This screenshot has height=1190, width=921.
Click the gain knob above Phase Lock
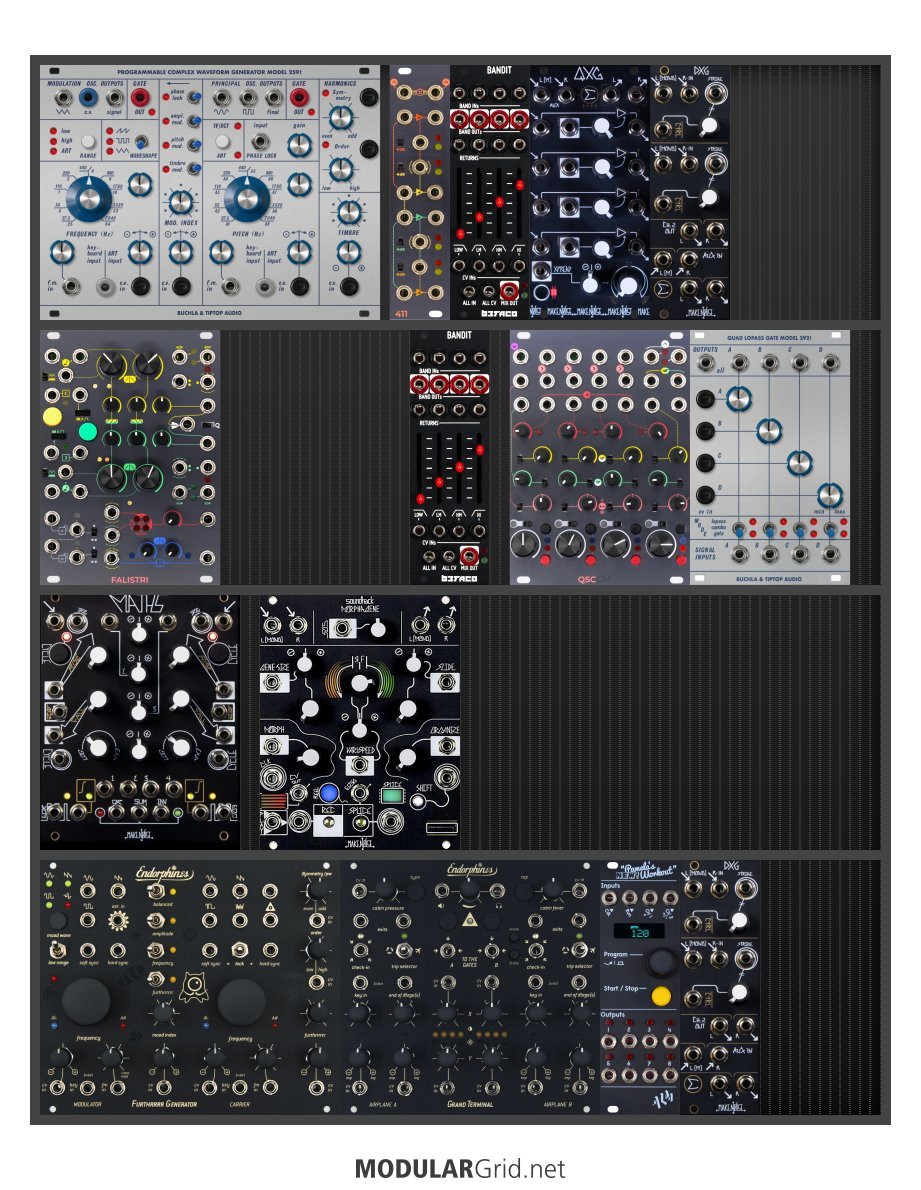tap(300, 143)
